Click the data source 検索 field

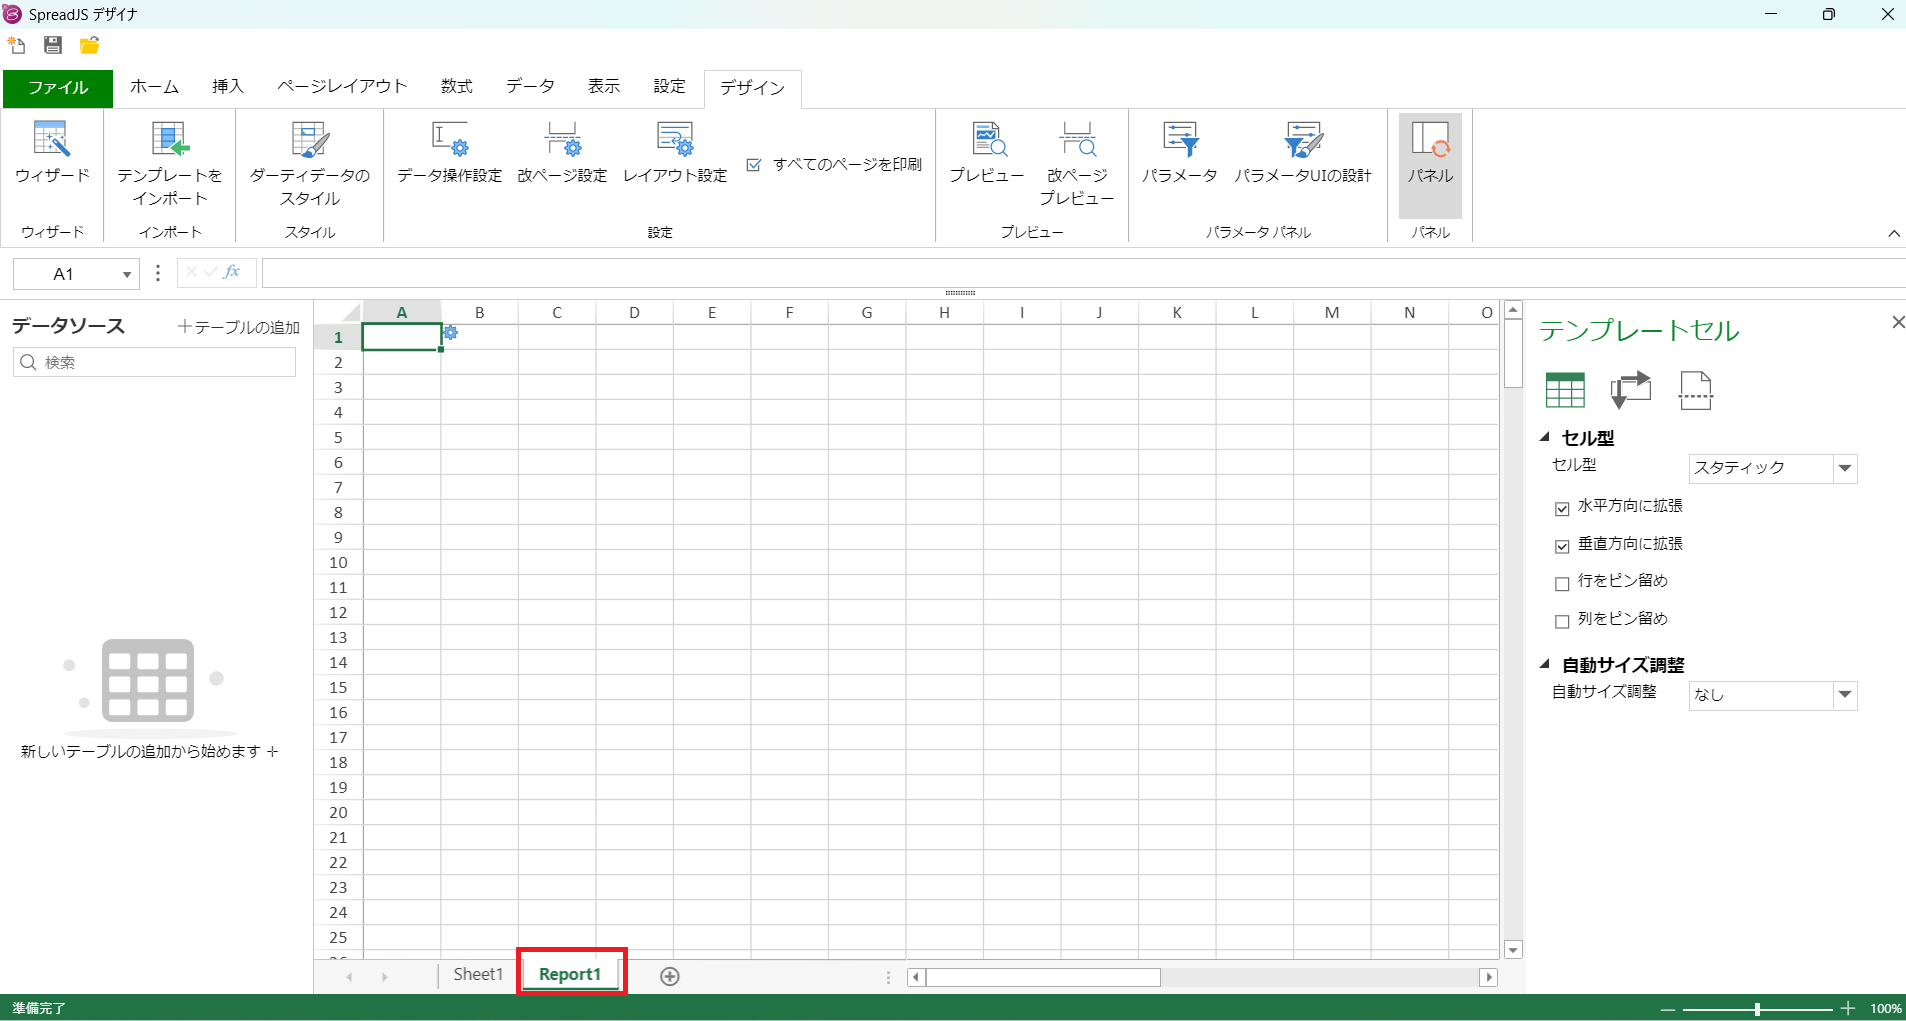click(154, 362)
